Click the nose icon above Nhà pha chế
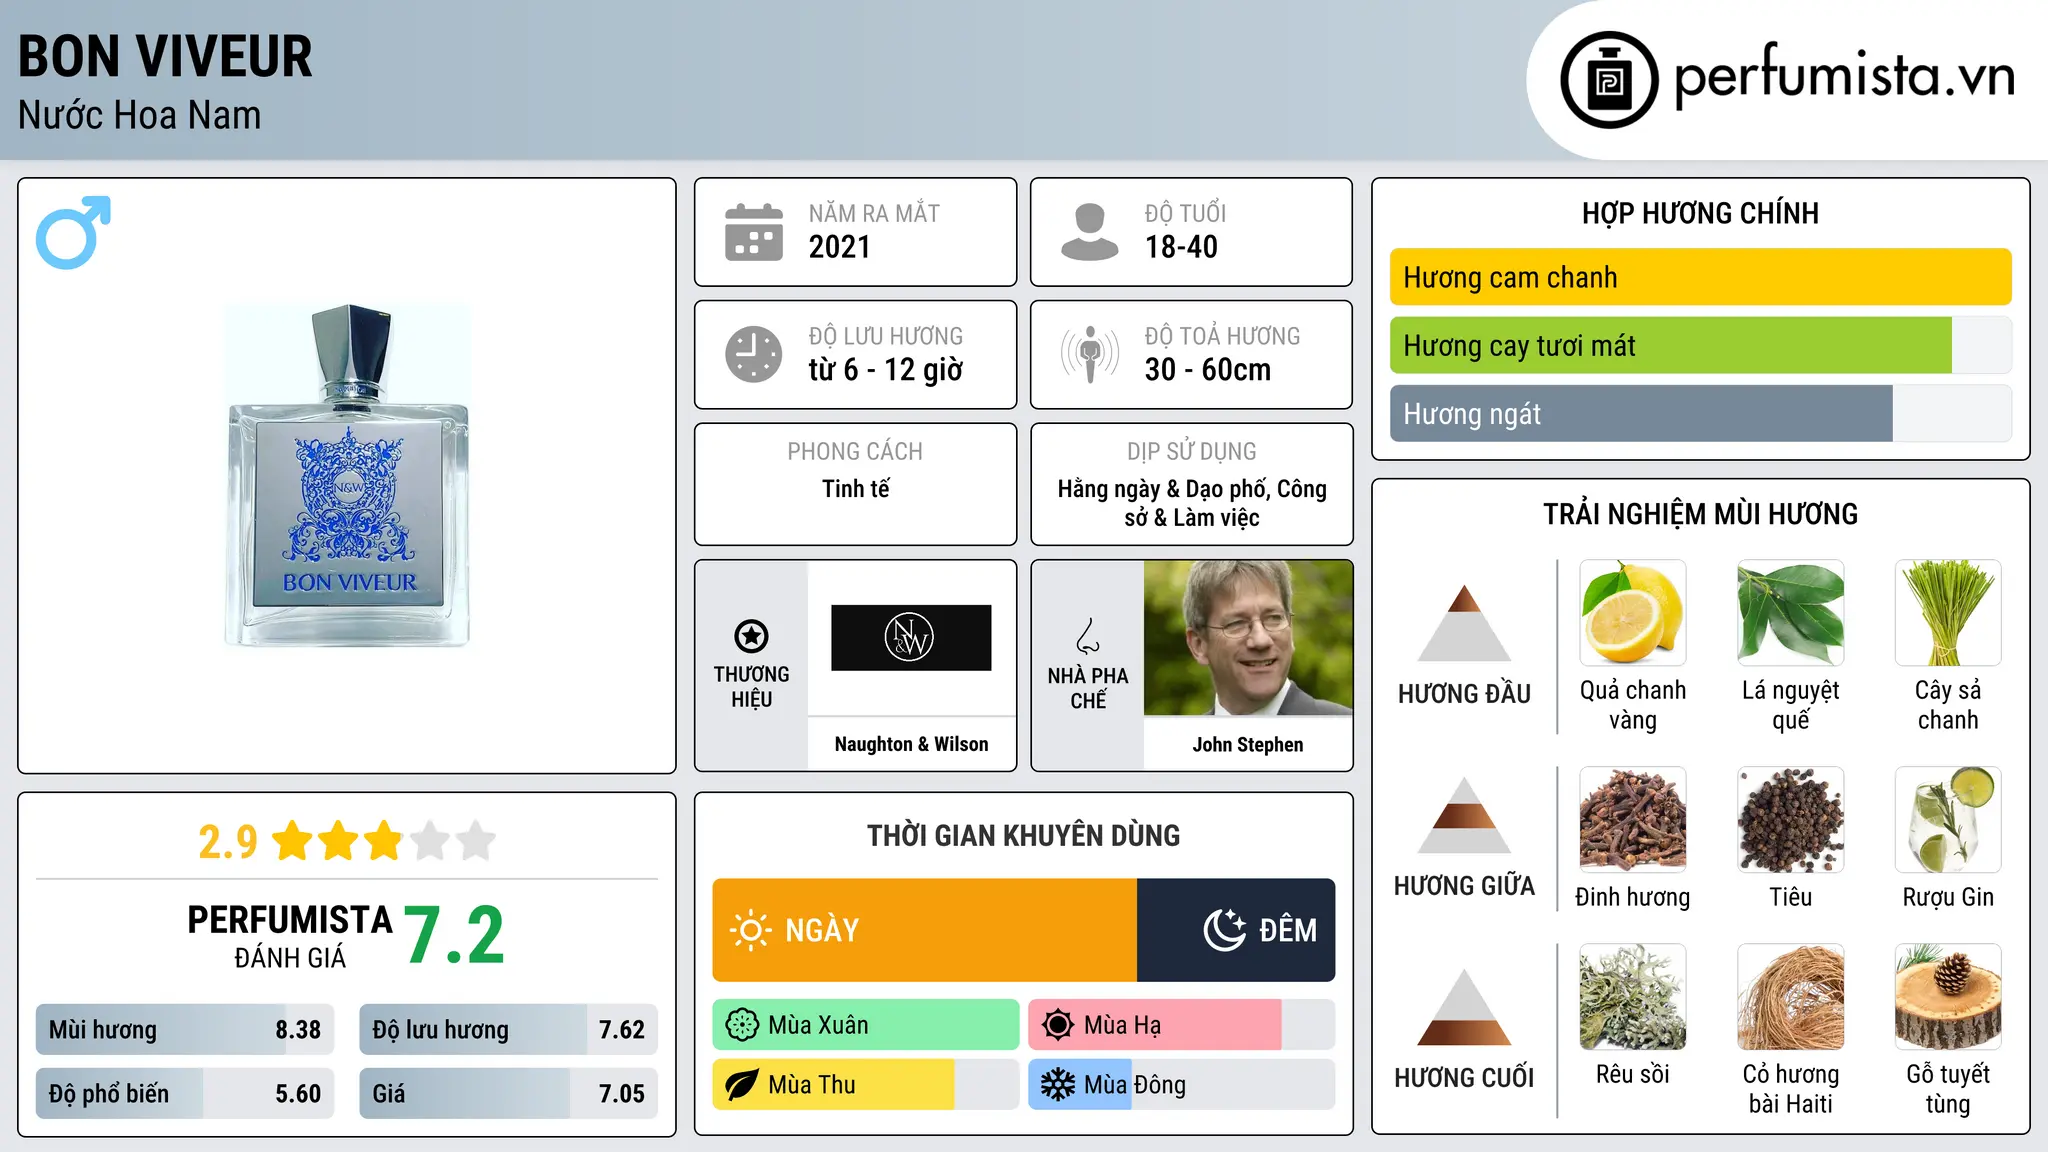 click(1088, 636)
